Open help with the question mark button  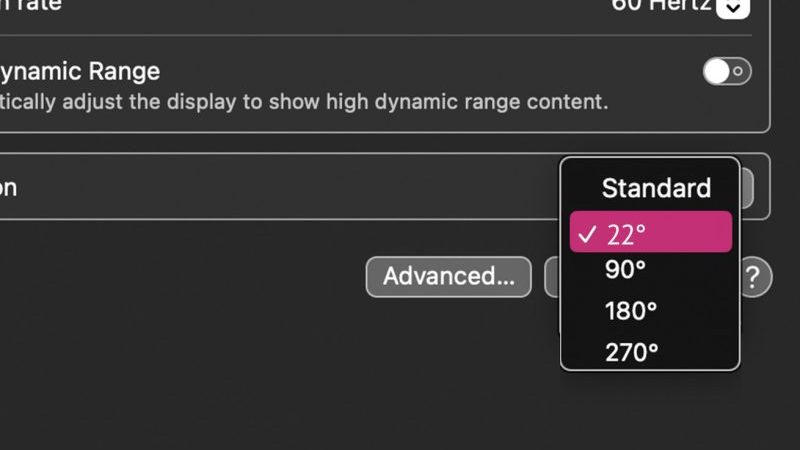(x=756, y=277)
